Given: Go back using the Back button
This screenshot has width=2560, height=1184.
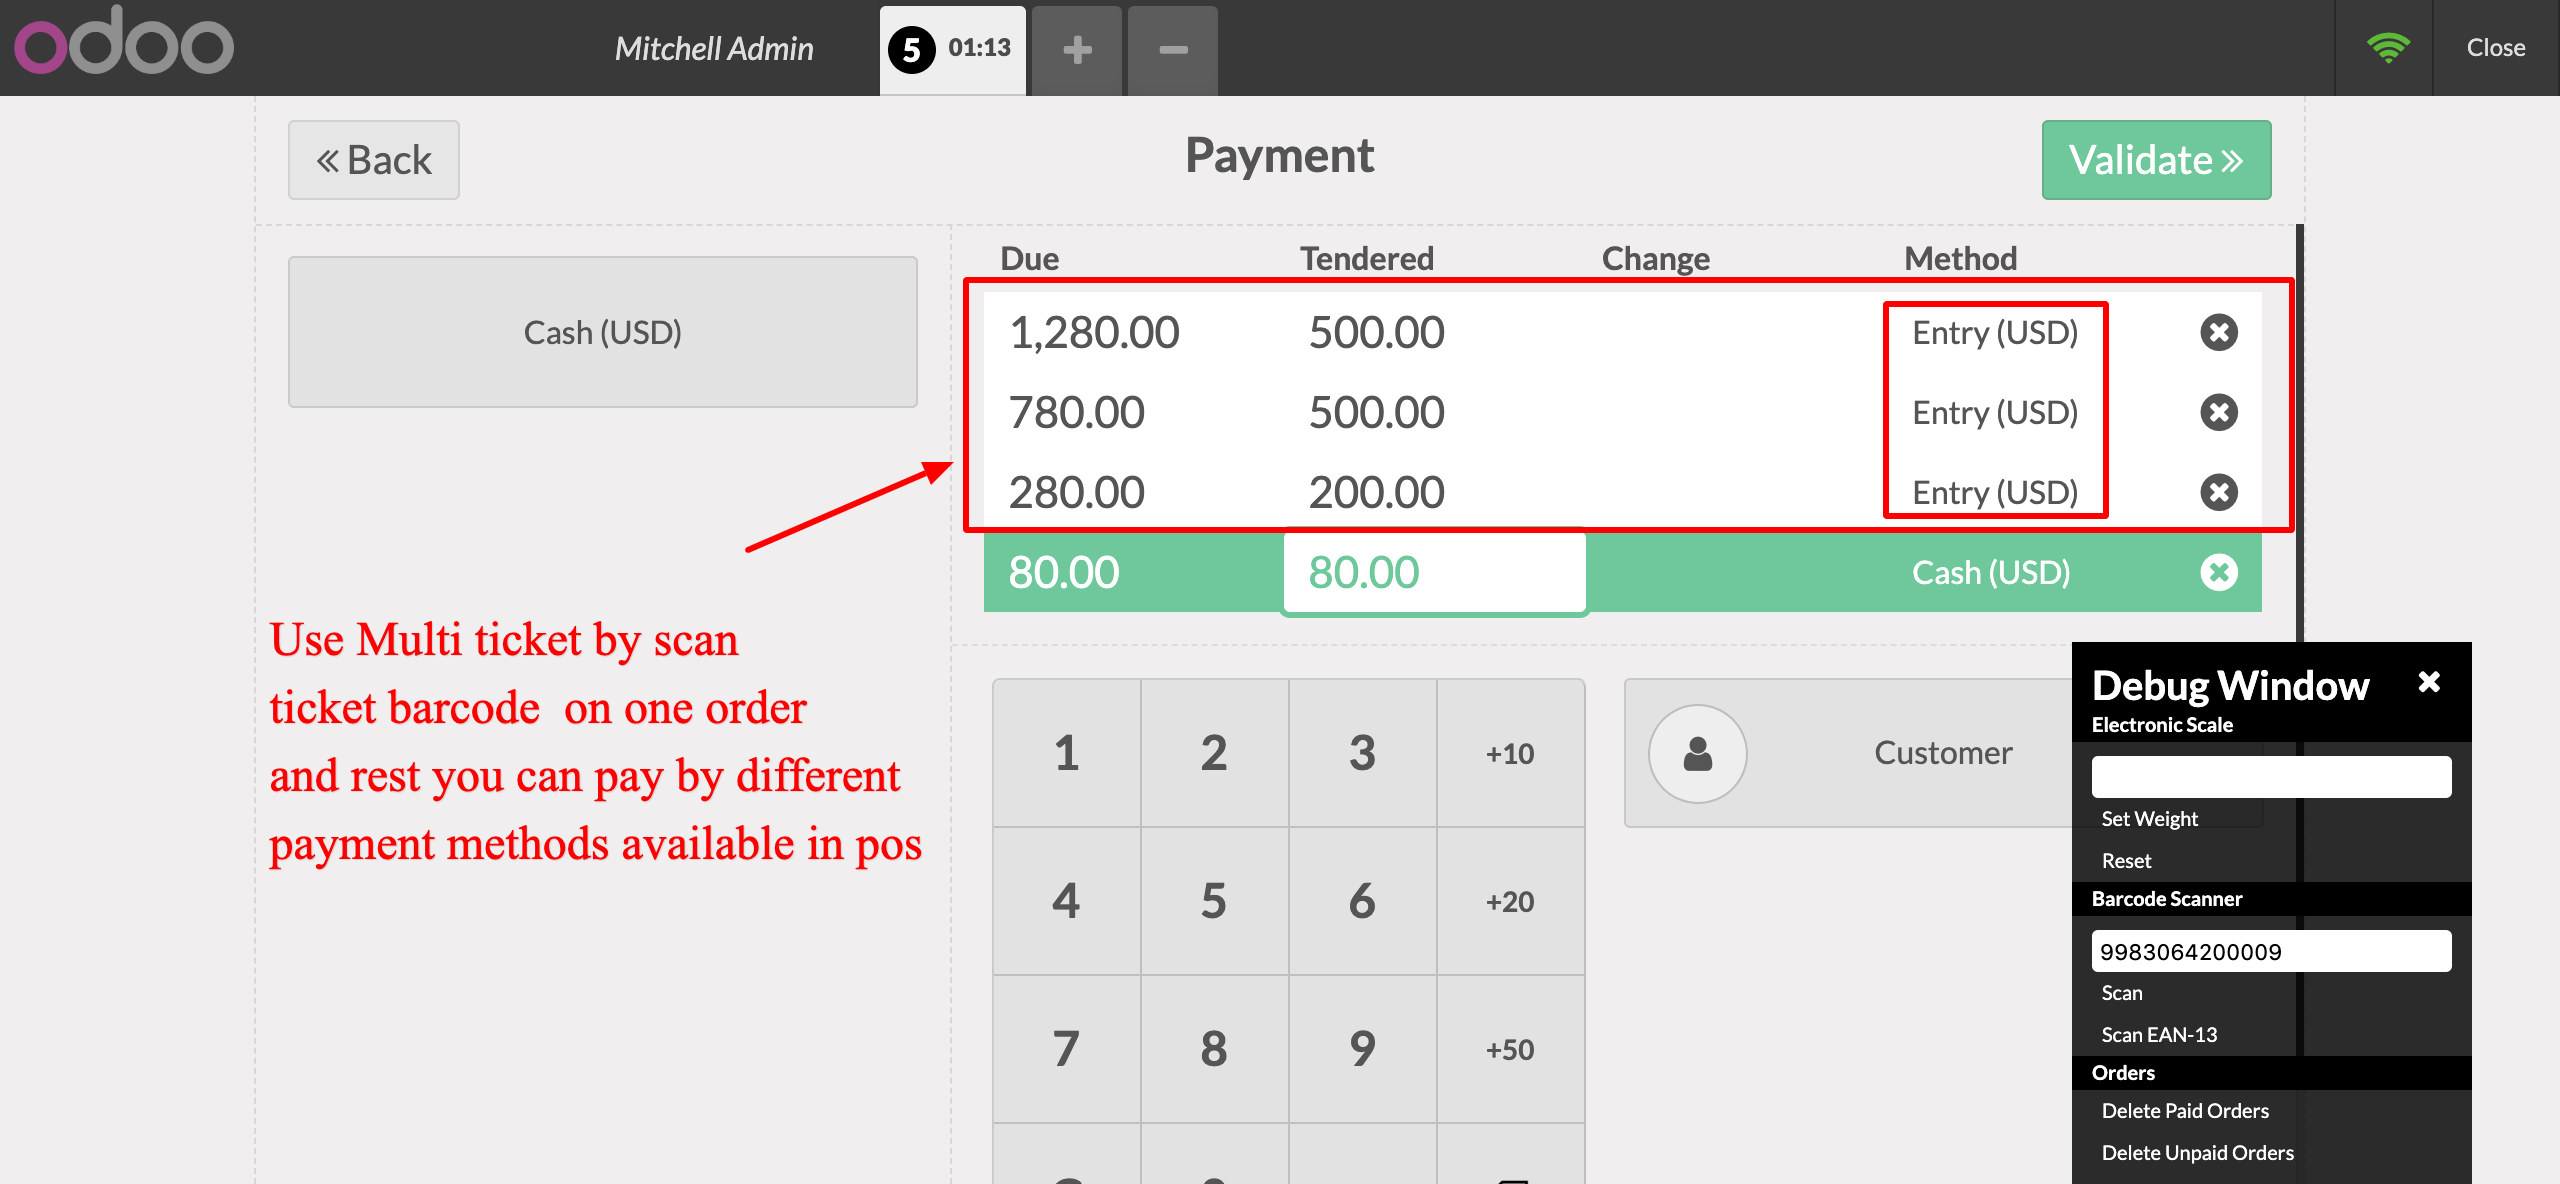Looking at the screenshot, I should point(374,160).
